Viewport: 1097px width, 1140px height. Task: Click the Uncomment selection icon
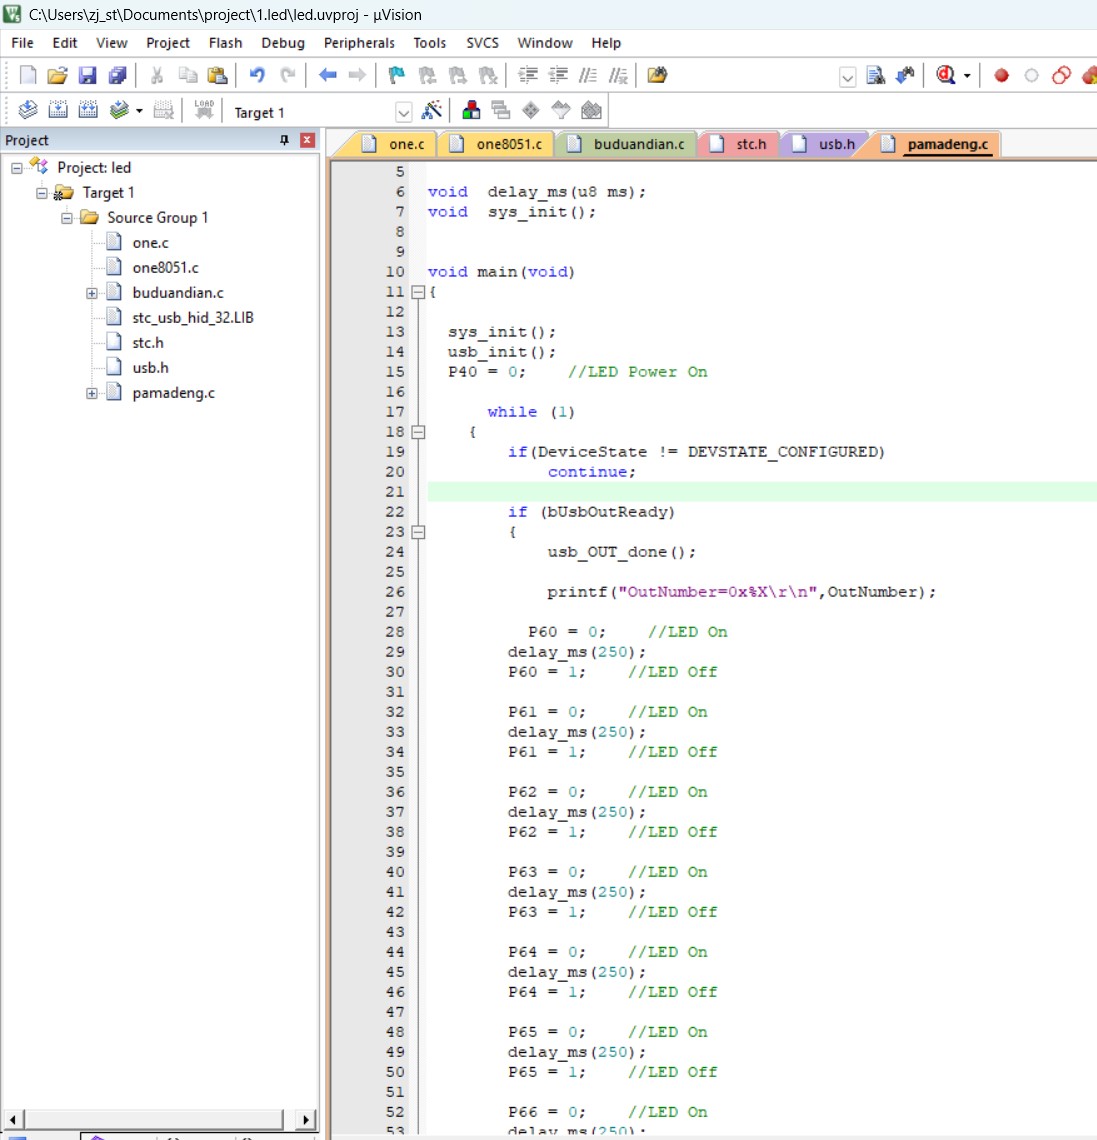click(618, 76)
